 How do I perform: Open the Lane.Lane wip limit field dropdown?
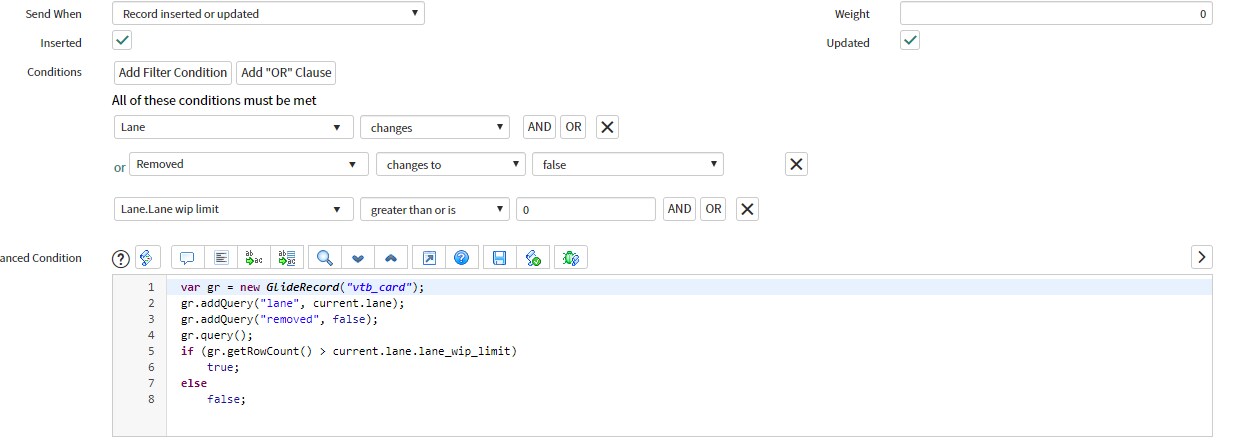point(233,209)
